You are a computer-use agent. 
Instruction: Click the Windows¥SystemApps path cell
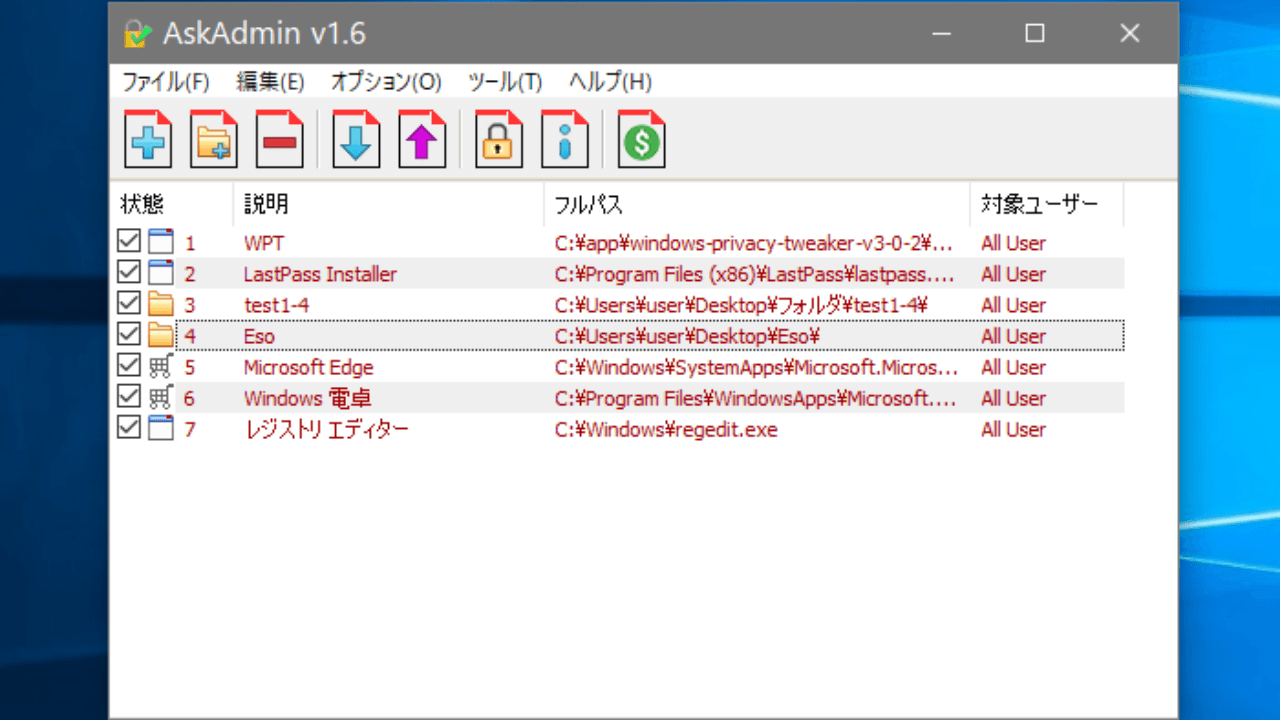coord(755,367)
